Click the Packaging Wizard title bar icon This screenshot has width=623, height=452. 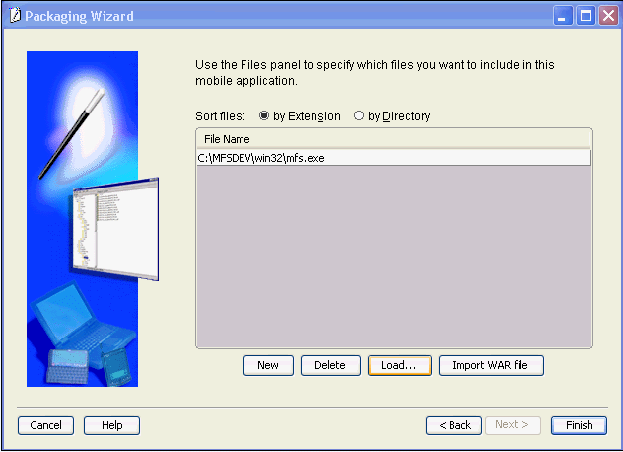pyautogui.click(x=15, y=16)
